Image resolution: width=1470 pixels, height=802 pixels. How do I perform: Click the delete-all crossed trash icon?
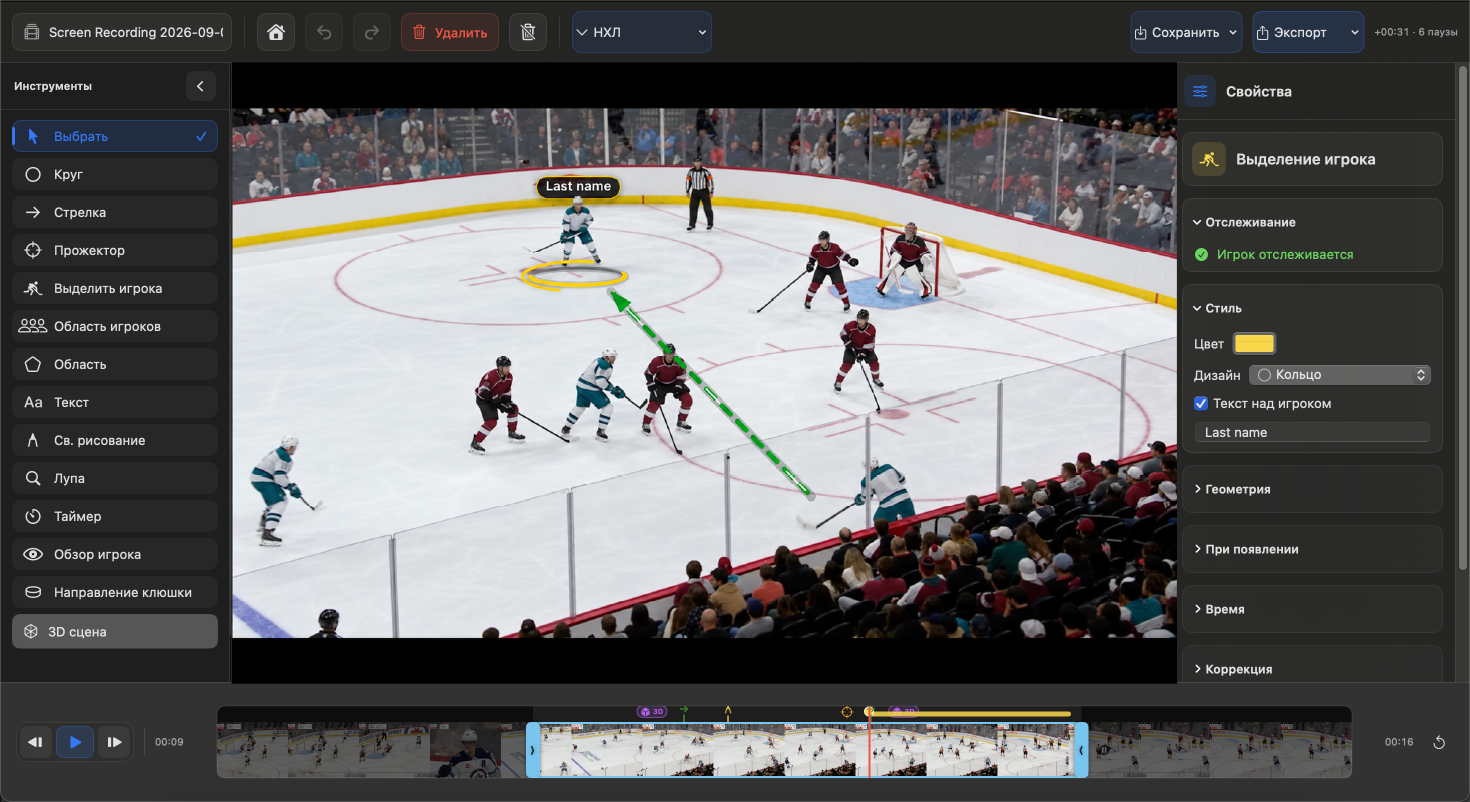coord(528,32)
